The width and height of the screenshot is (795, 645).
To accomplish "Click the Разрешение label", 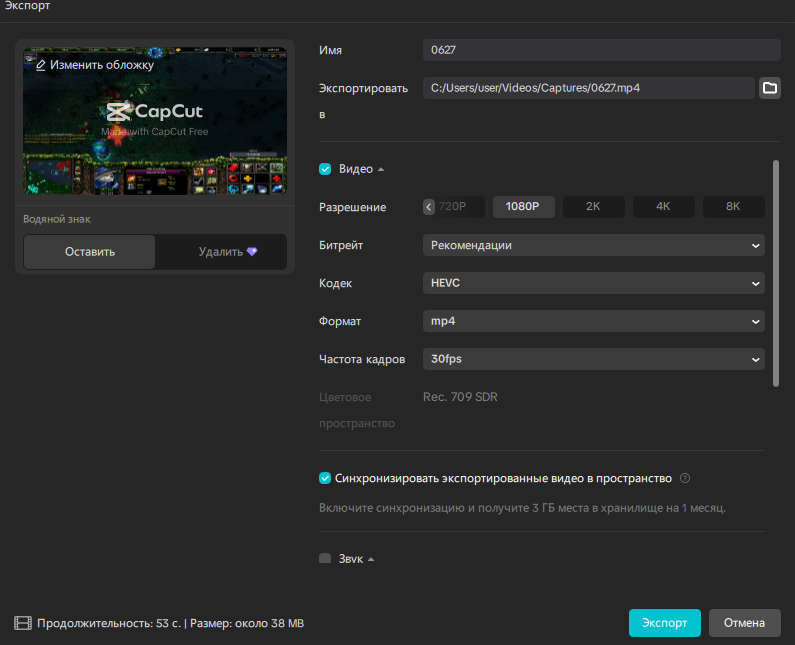I will (x=352, y=207).
